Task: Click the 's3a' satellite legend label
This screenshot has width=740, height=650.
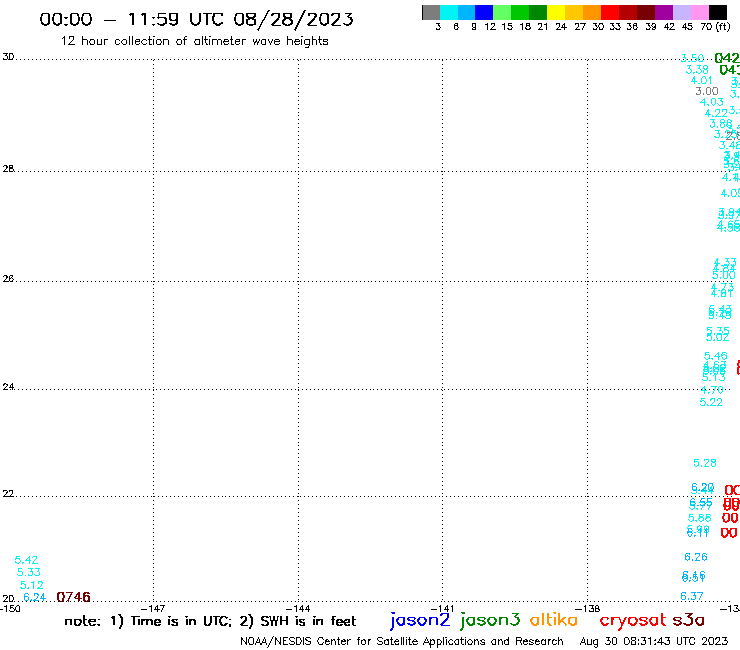Action: [688, 620]
